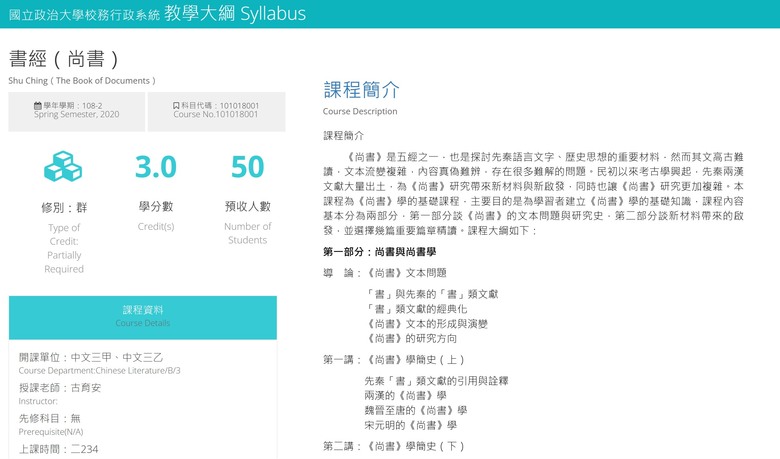This screenshot has height=459, width=780.
Task: Click the Credit(s) caption
Action: click(x=156, y=226)
